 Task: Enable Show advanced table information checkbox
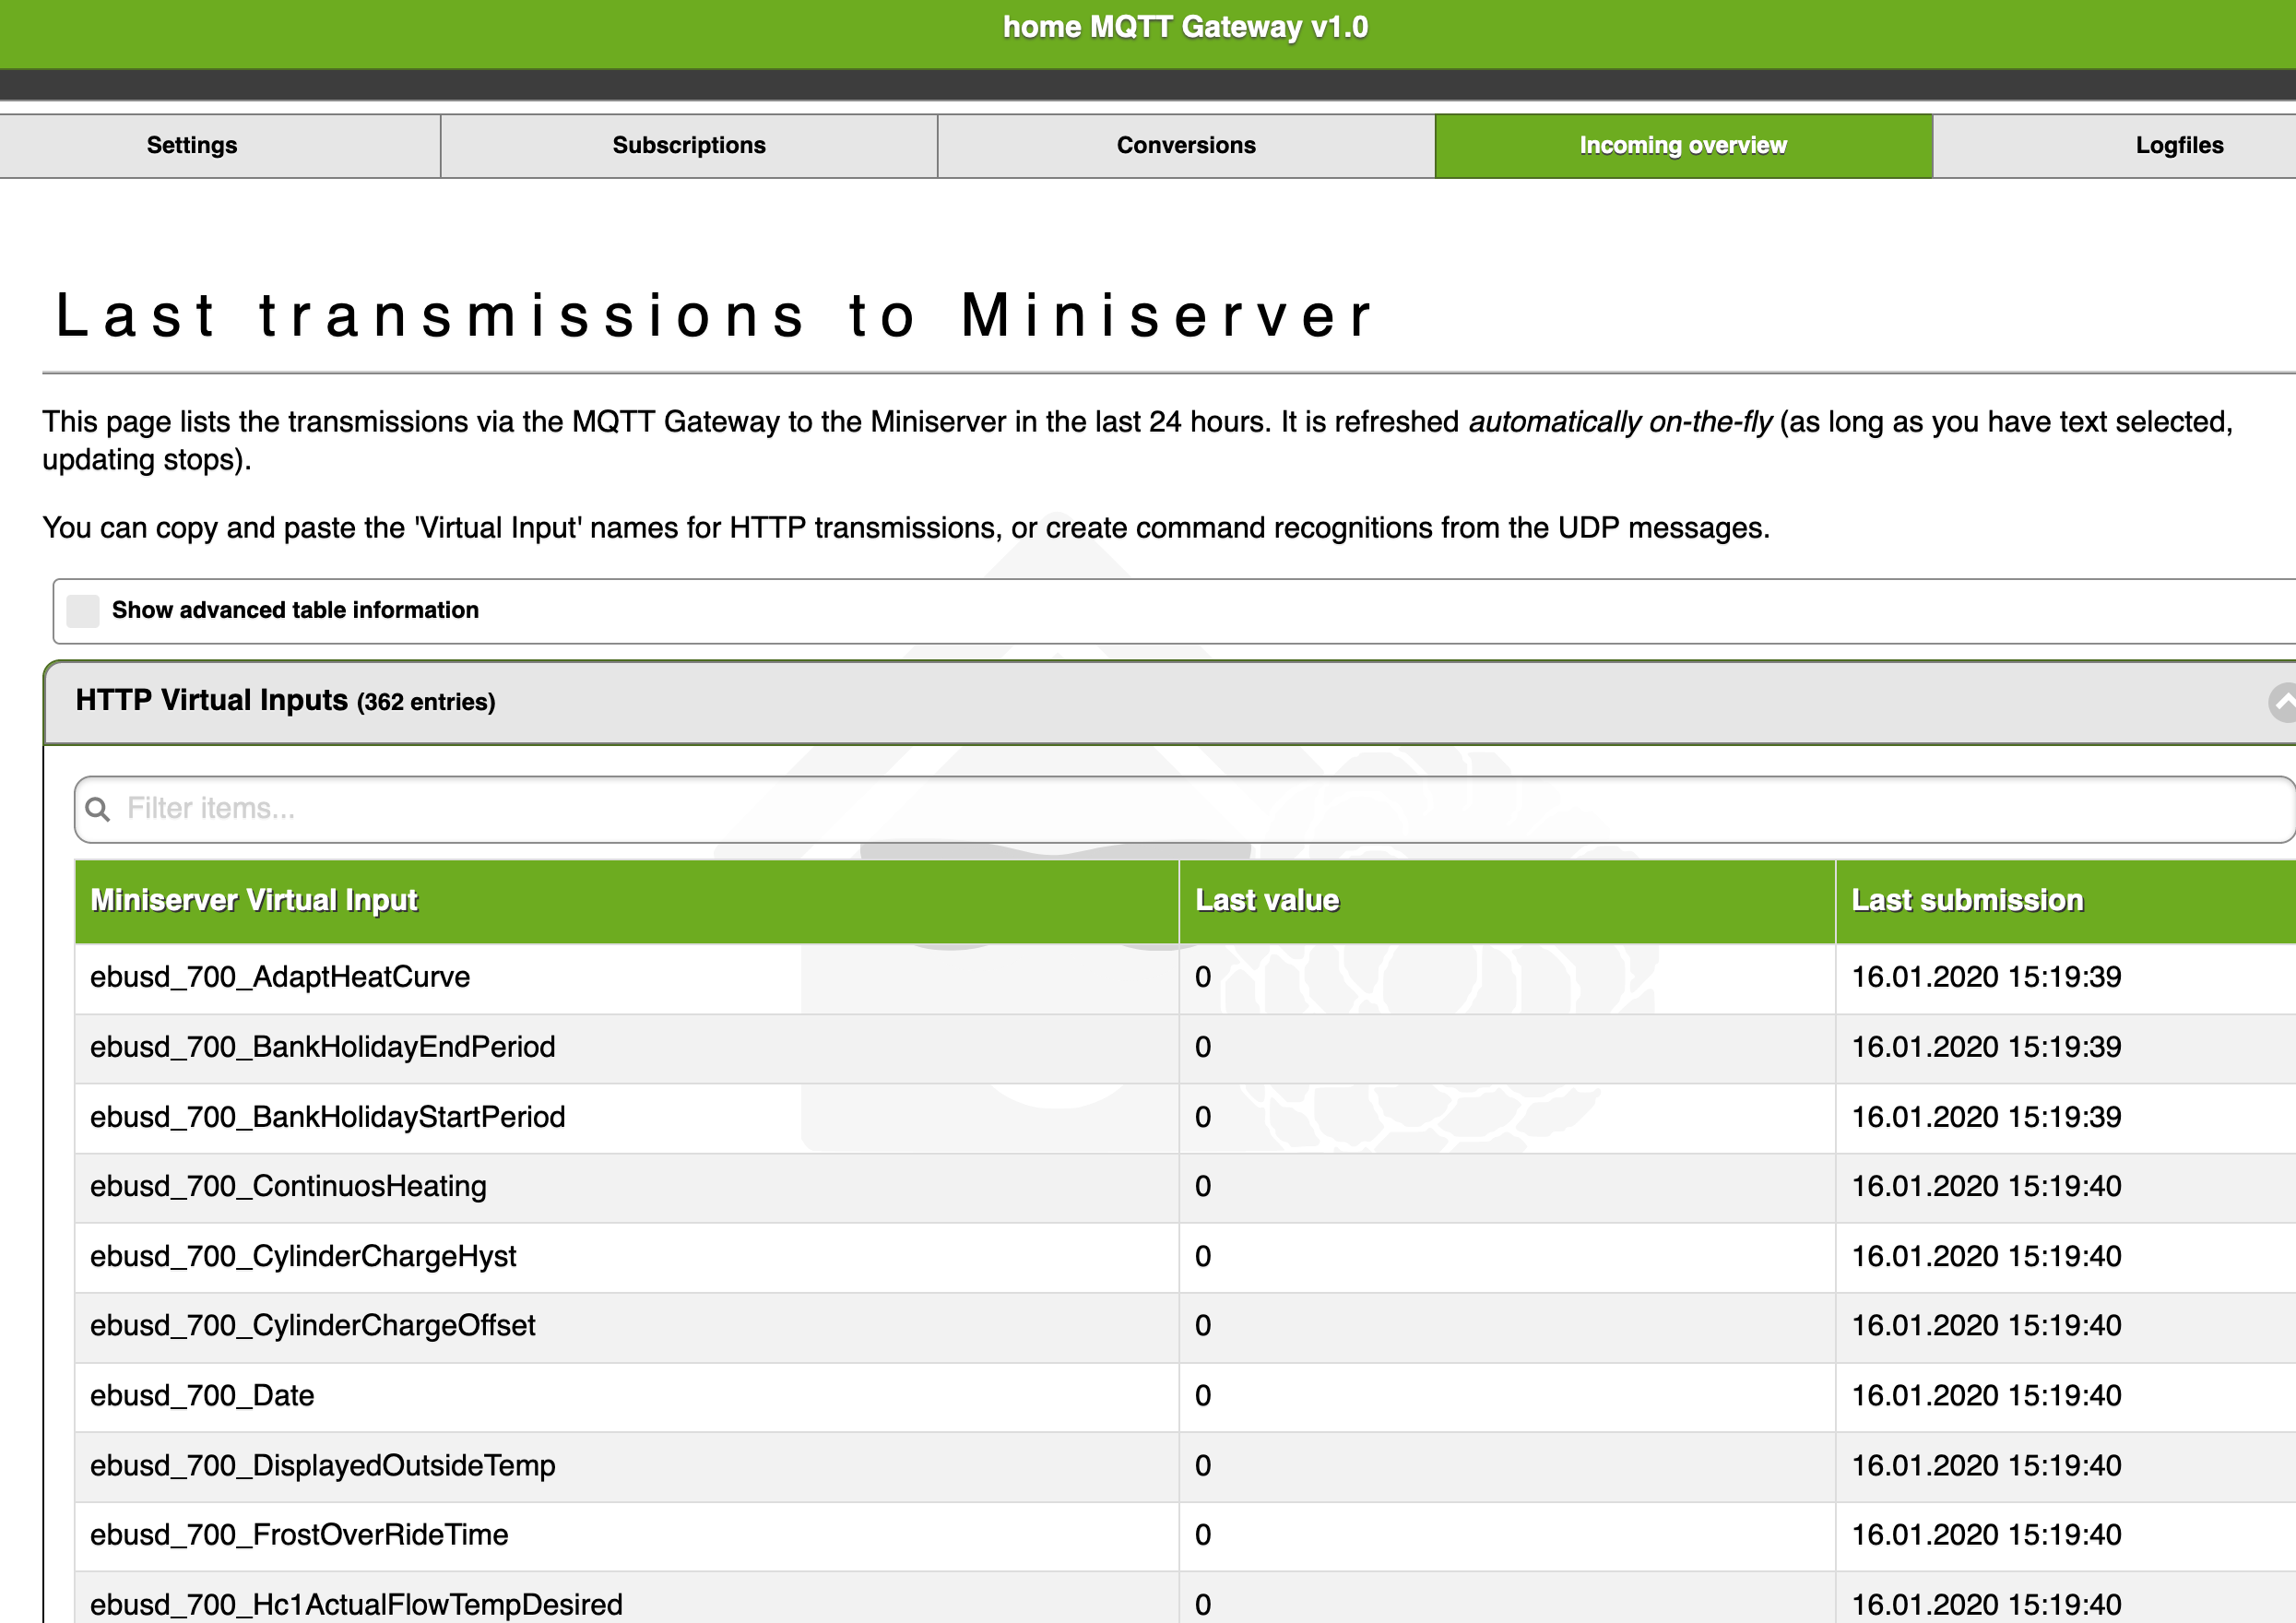[x=83, y=610]
